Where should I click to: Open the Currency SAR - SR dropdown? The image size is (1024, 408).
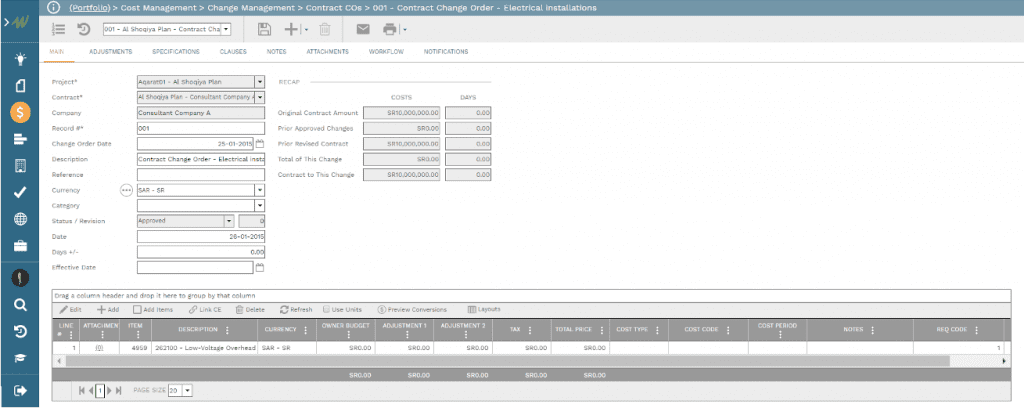[259, 190]
